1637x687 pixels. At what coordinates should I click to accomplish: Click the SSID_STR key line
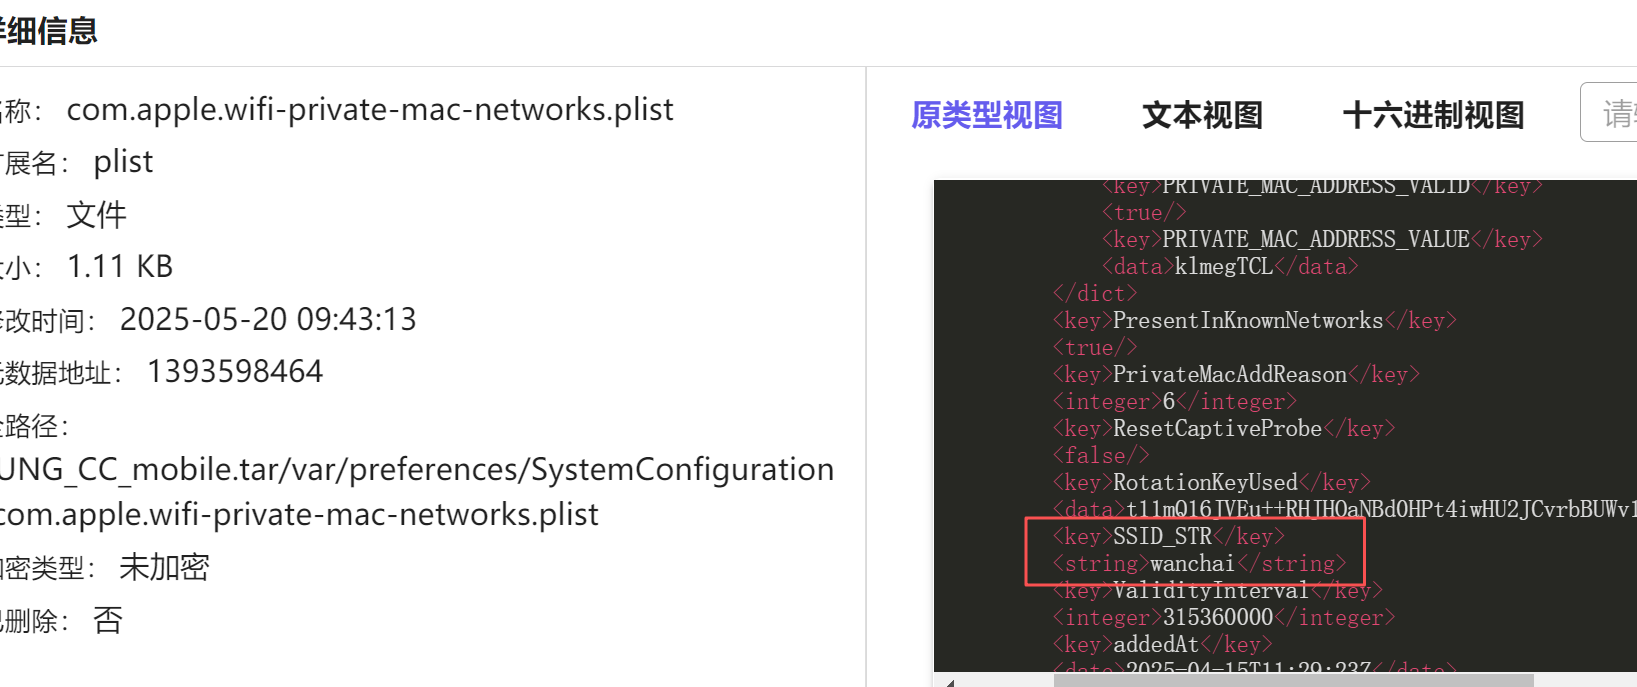coord(1167,537)
